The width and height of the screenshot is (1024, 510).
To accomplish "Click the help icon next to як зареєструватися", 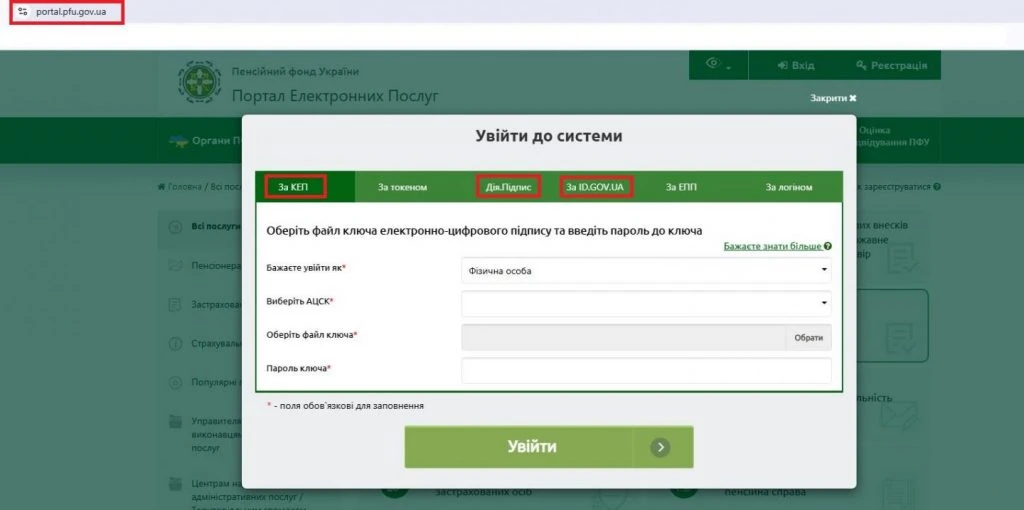I will pyautogui.click(x=937, y=187).
